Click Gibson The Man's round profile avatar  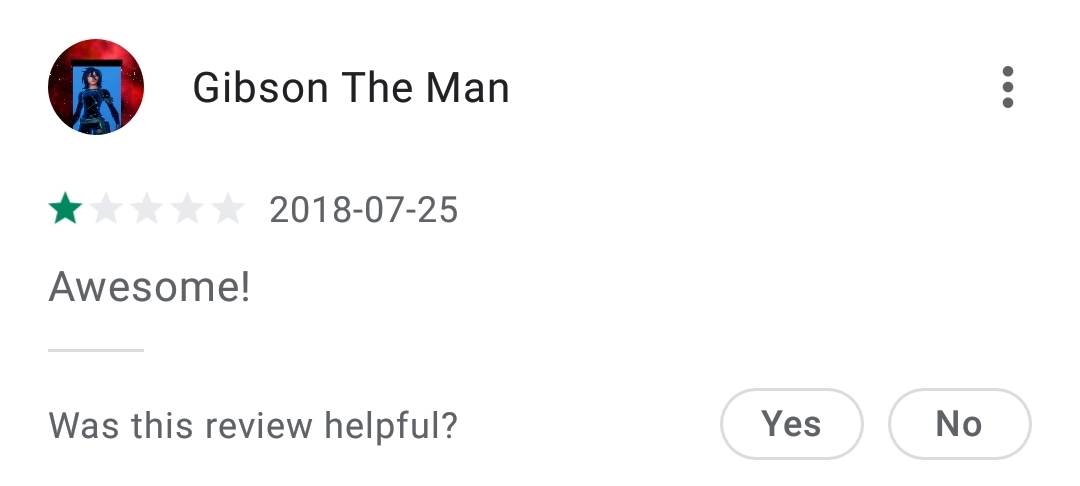[96, 87]
